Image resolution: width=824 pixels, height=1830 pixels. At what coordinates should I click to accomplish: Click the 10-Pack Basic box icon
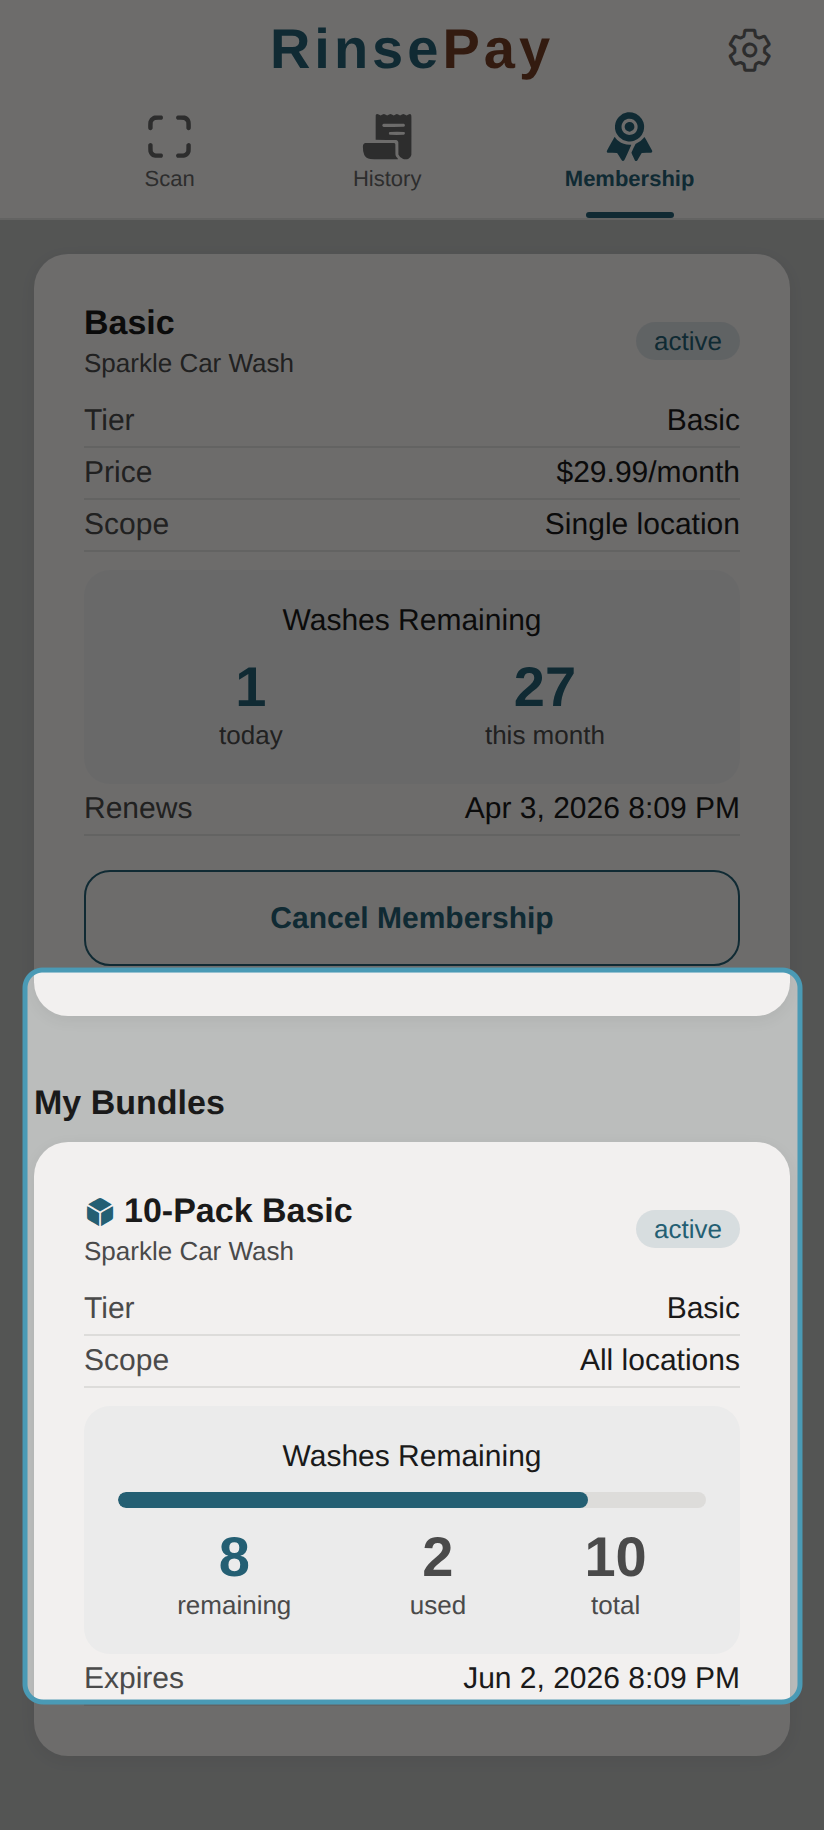[x=100, y=1212]
